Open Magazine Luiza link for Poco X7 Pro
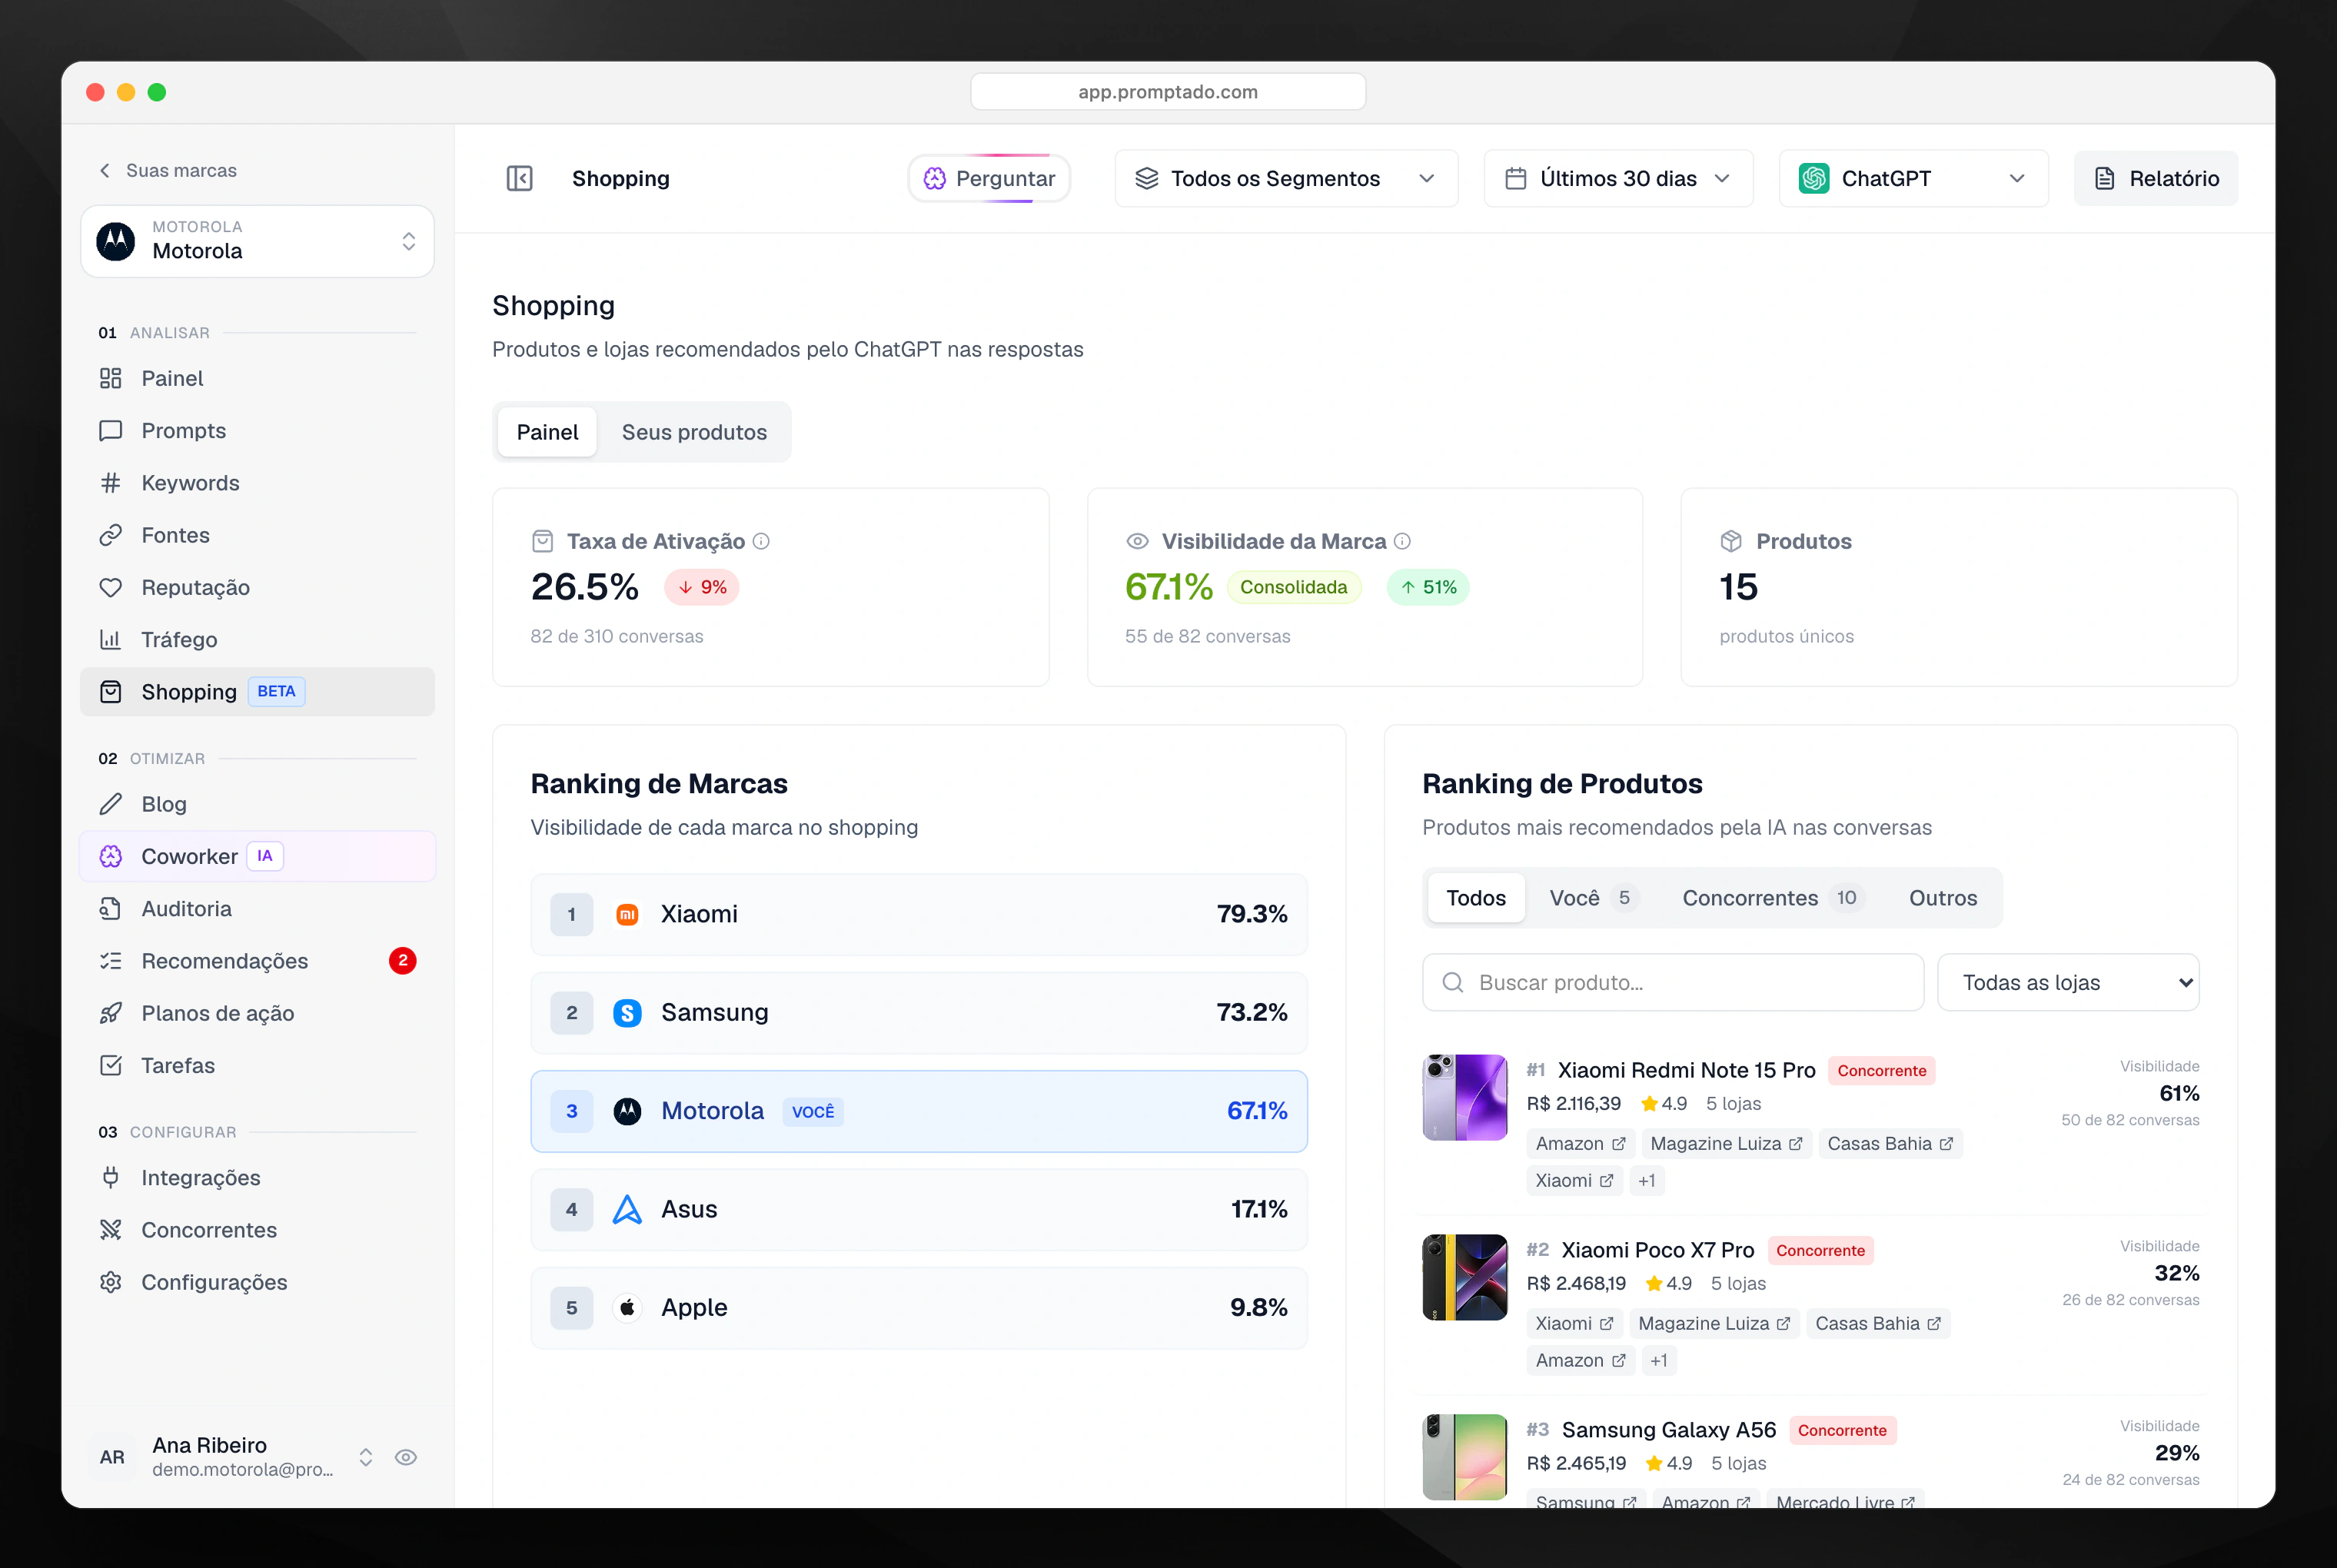 click(1714, 1323)
